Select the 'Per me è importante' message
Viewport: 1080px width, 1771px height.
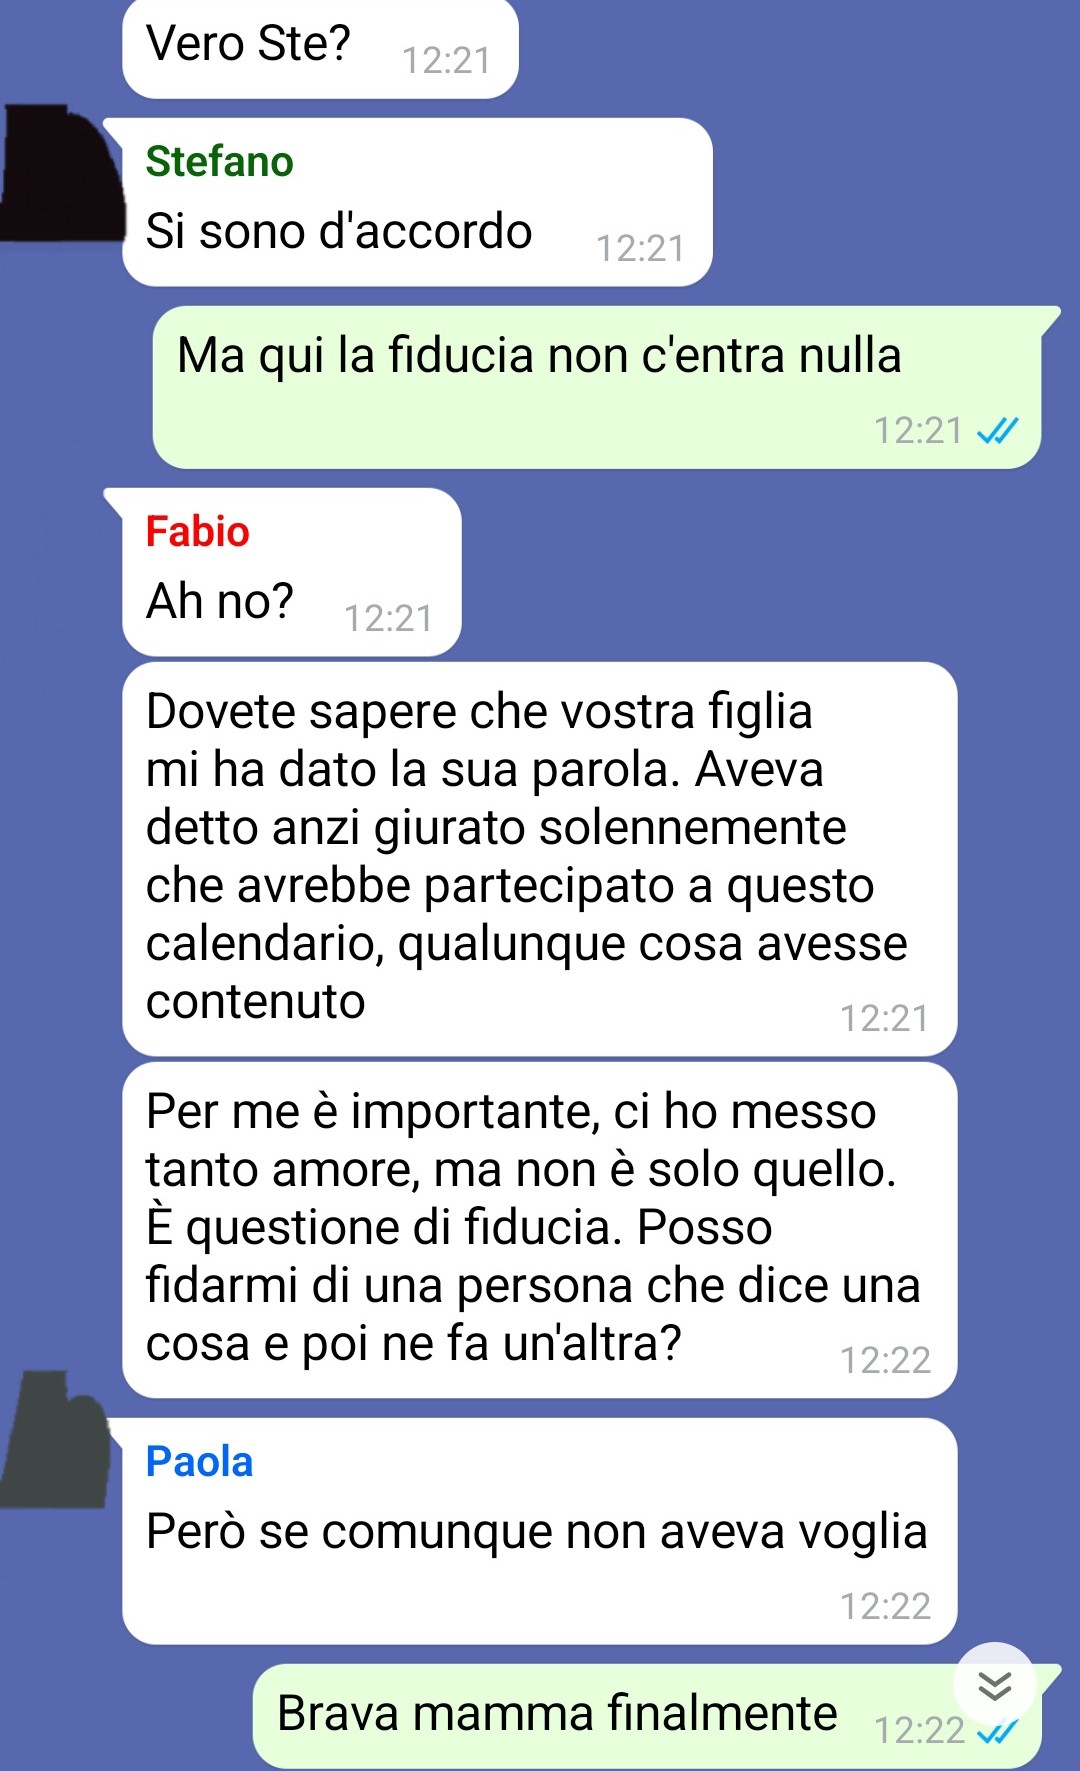(x=539, y=1230)
